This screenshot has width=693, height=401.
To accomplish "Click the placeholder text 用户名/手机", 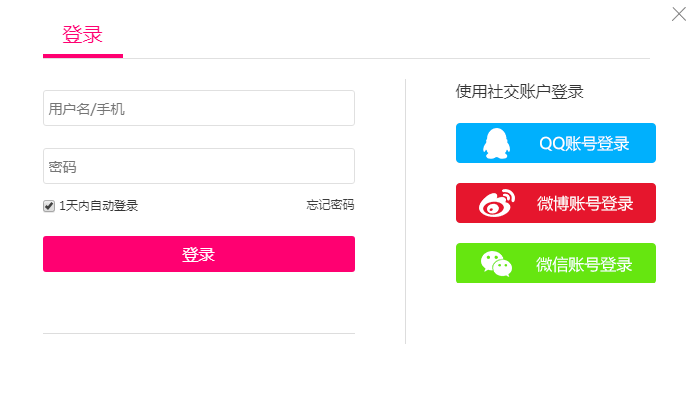I will tap(87, 108).
